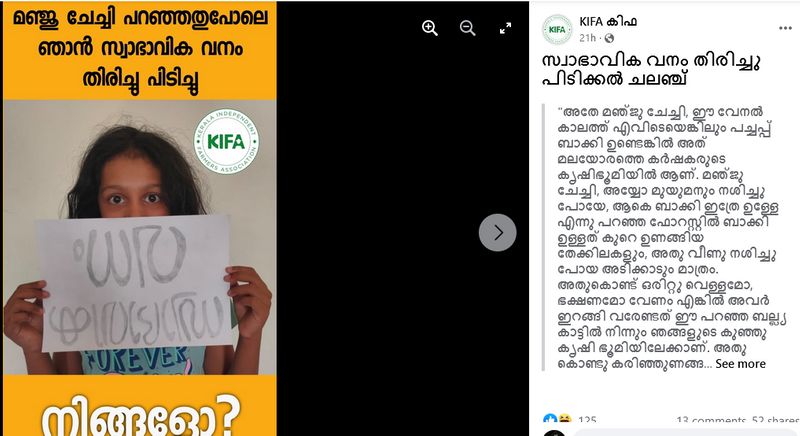Open the post options three-dot menu

[x=785, y=28]
